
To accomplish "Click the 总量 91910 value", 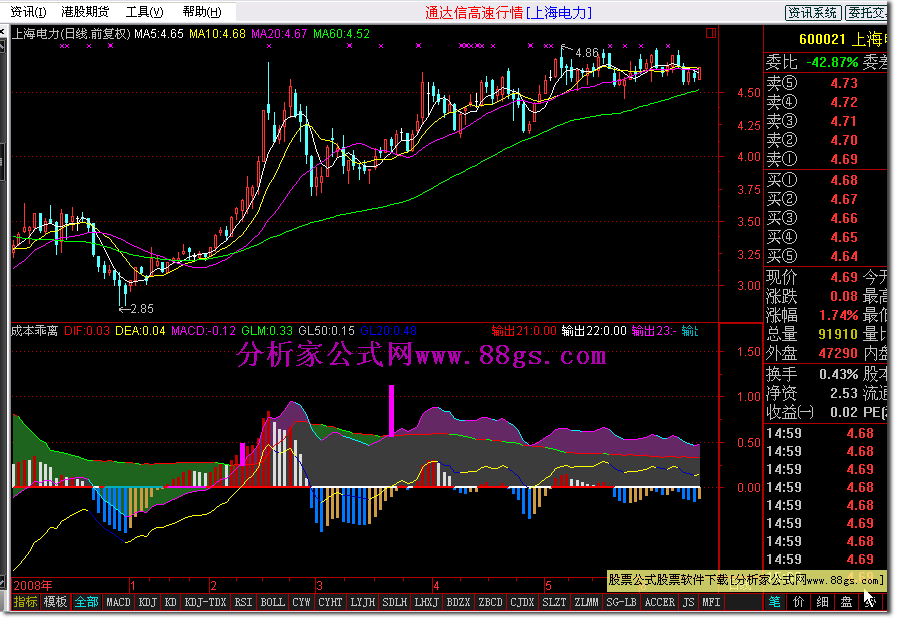I will 838,334.
